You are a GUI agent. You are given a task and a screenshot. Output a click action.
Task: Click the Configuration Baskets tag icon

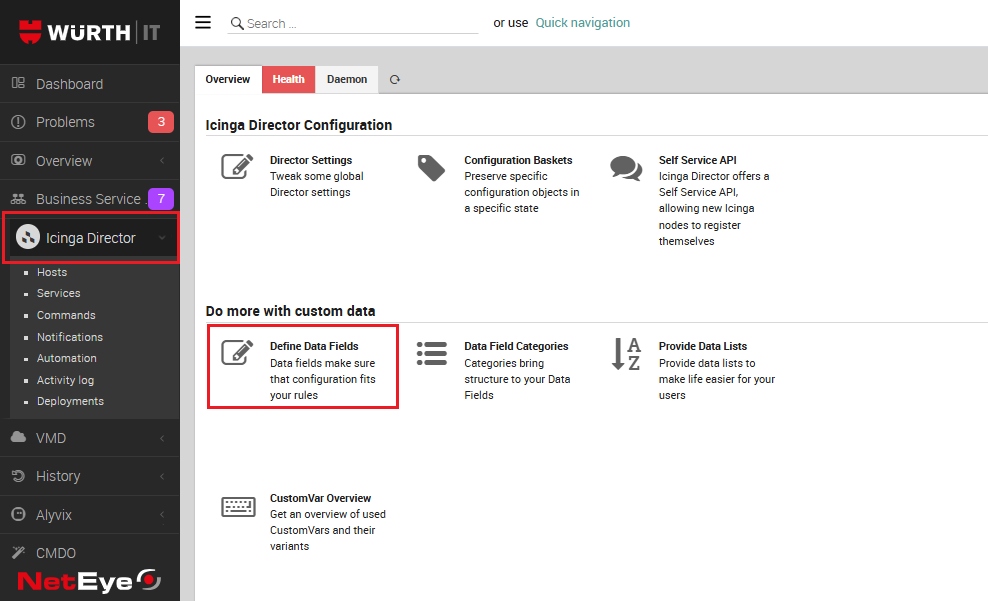click(x=431, y=168)
